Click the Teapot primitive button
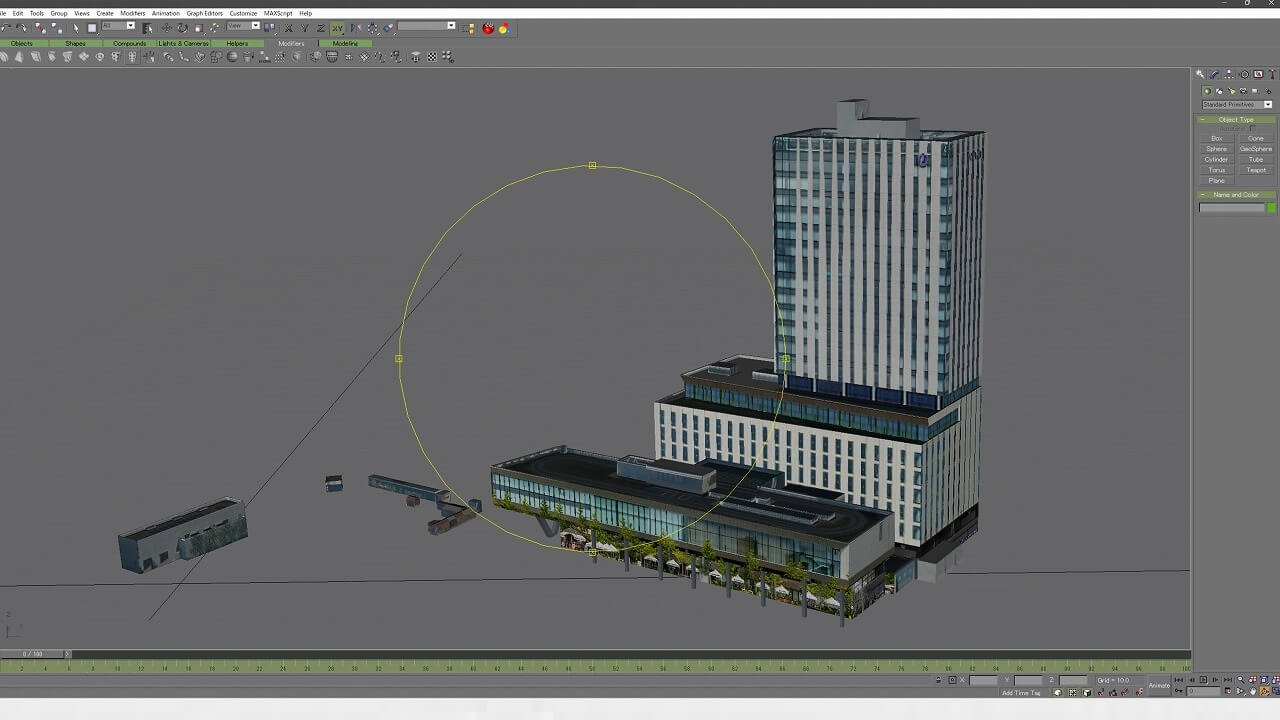Image resolution: width=1280 pixels, height=720 pixels. tap(1256, 170)
